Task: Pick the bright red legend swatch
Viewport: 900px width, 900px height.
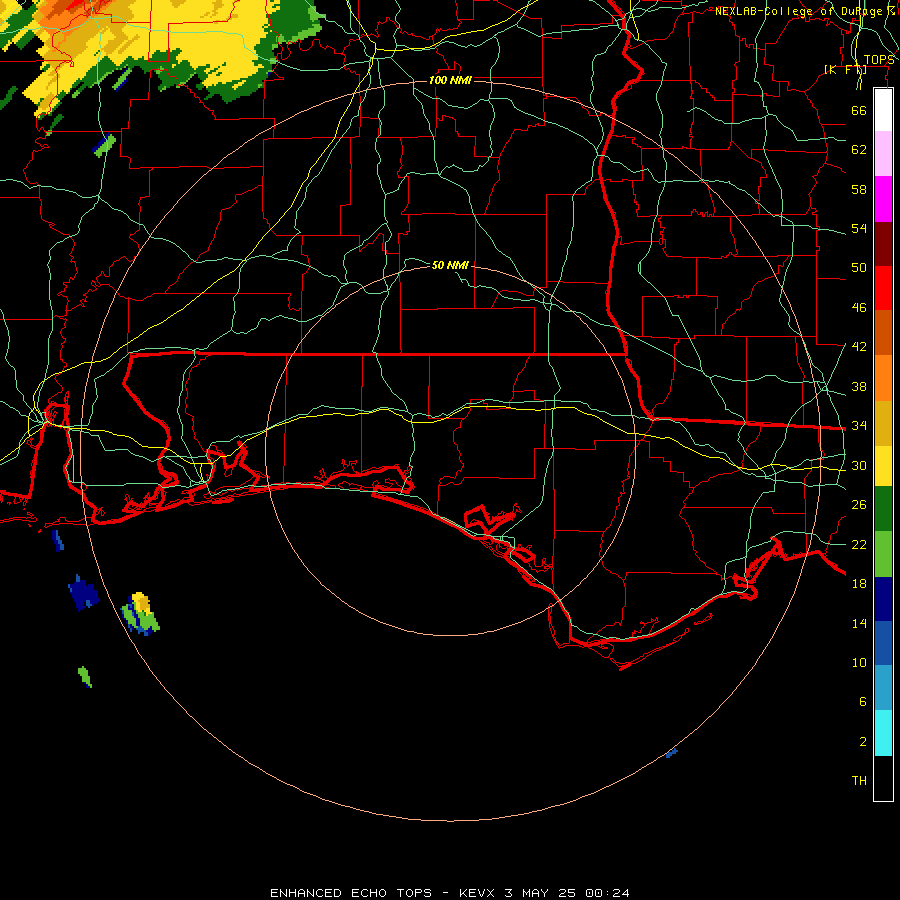Action: pyautogui.click(x=883, y=288)
